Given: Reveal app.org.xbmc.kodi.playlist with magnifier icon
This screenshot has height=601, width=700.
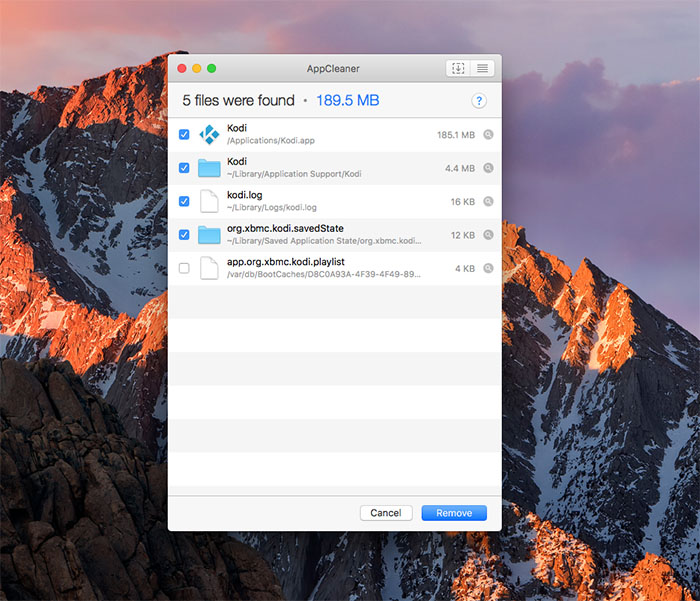Looking at the screenshot, I should tap(488, 268).
